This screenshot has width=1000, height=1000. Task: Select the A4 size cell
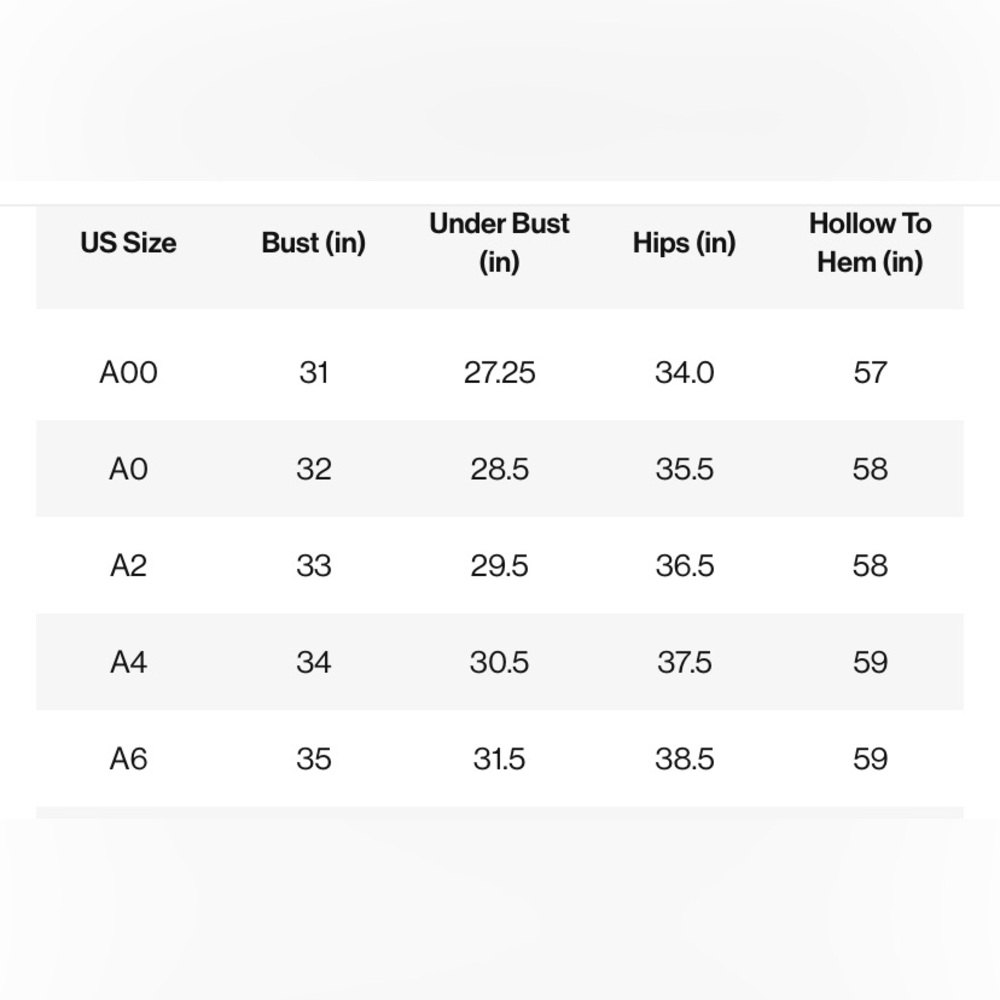[x=128, y=662]
